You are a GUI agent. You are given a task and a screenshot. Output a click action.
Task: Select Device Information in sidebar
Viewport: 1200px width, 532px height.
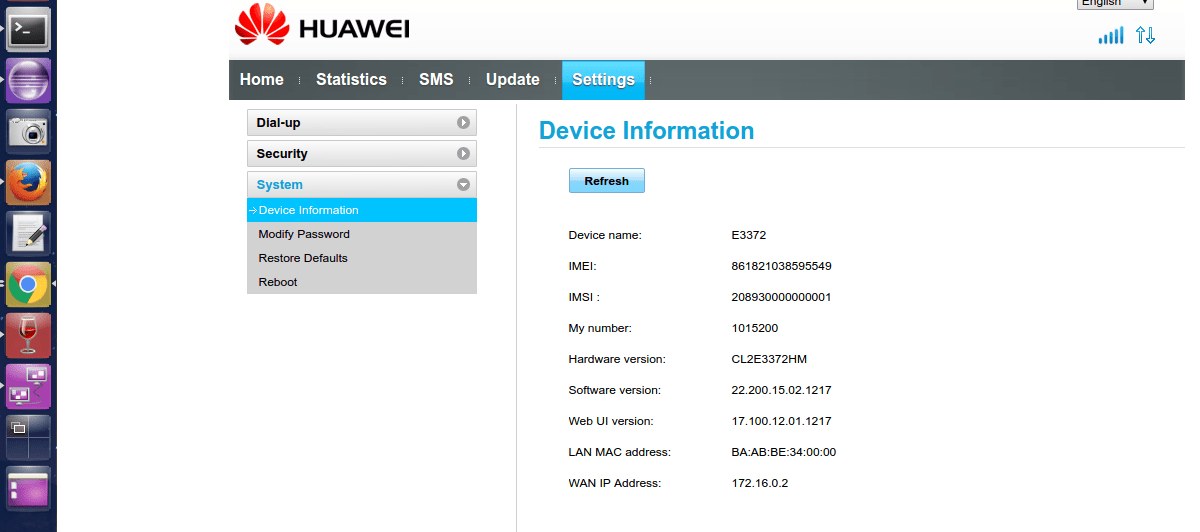[x=362, y=210]
